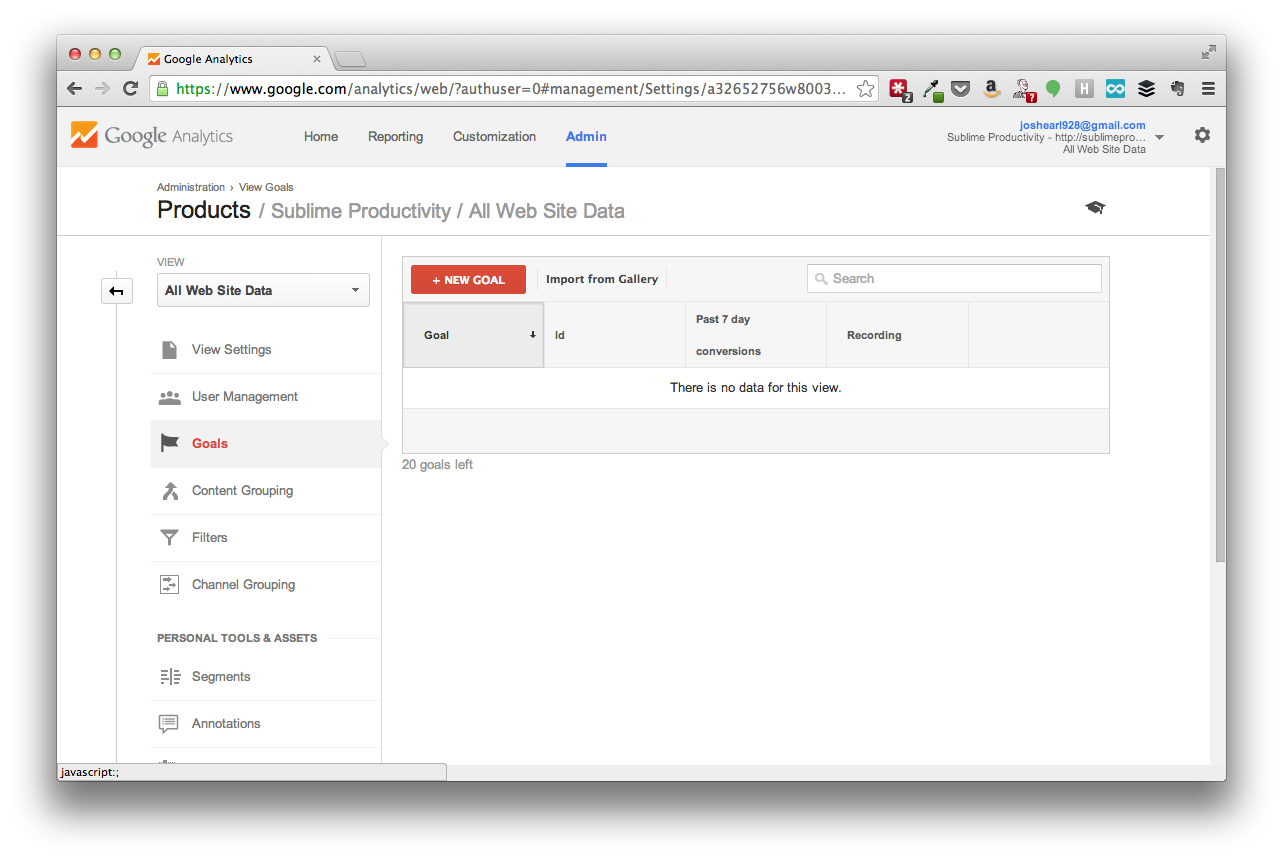Open Content Grouping in sidebar
Screen dimensions: 1283x860
[242, 491]
